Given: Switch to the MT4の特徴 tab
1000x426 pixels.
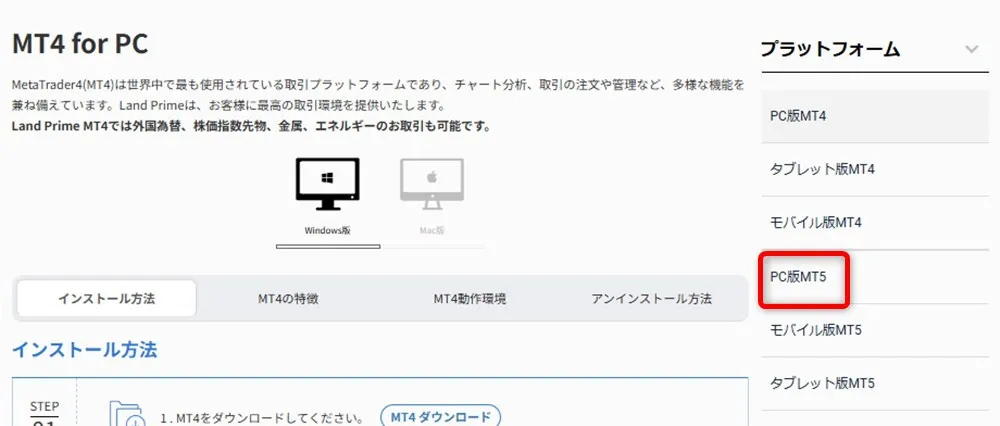Looking at the screenshot, I should point(288,298).
